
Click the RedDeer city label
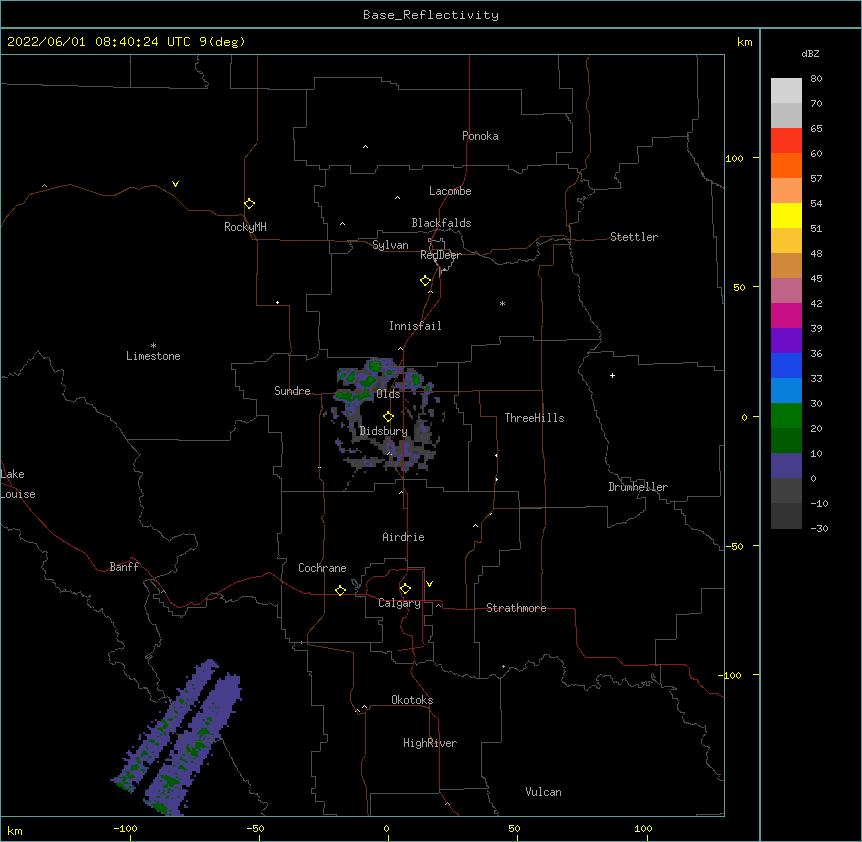(440, 255)
